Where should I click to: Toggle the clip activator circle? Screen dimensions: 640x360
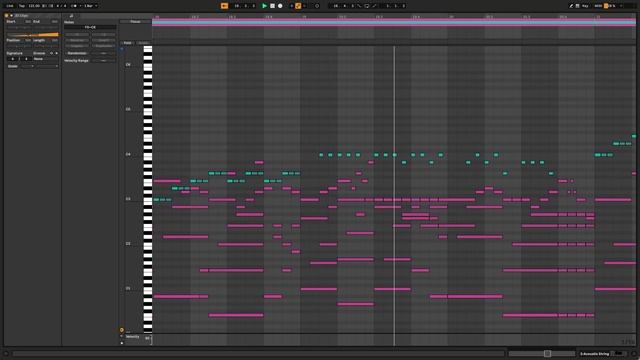pyautogui.click(x=7, y=16)
